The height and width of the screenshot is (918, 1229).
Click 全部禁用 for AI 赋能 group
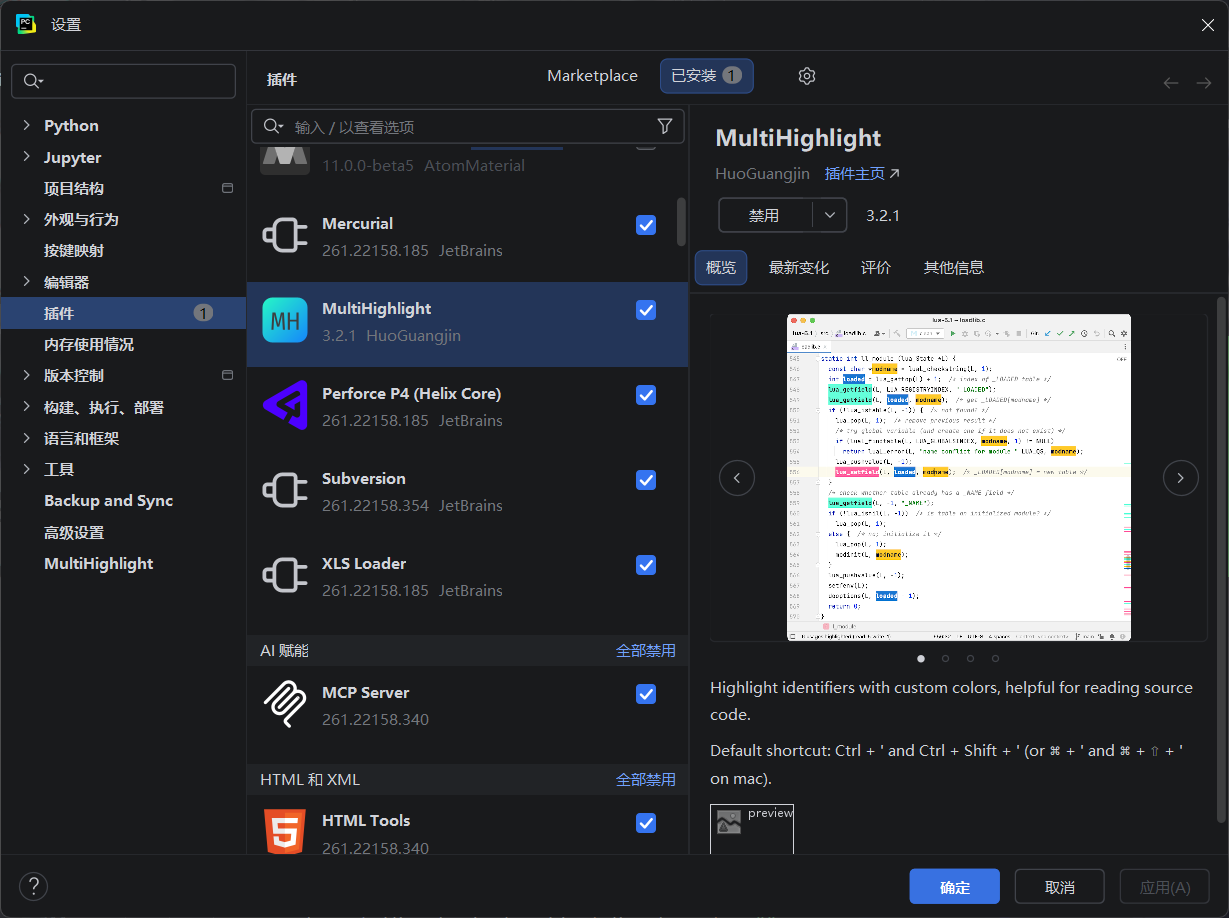click(x=646, y=651)
